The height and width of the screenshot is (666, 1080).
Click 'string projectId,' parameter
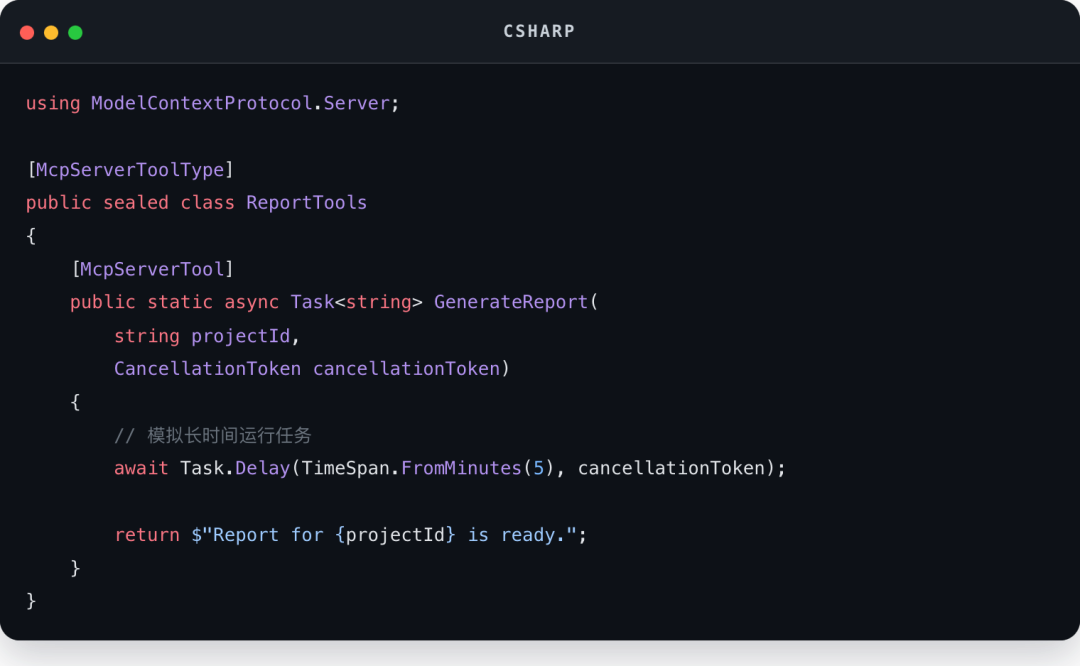207,336
